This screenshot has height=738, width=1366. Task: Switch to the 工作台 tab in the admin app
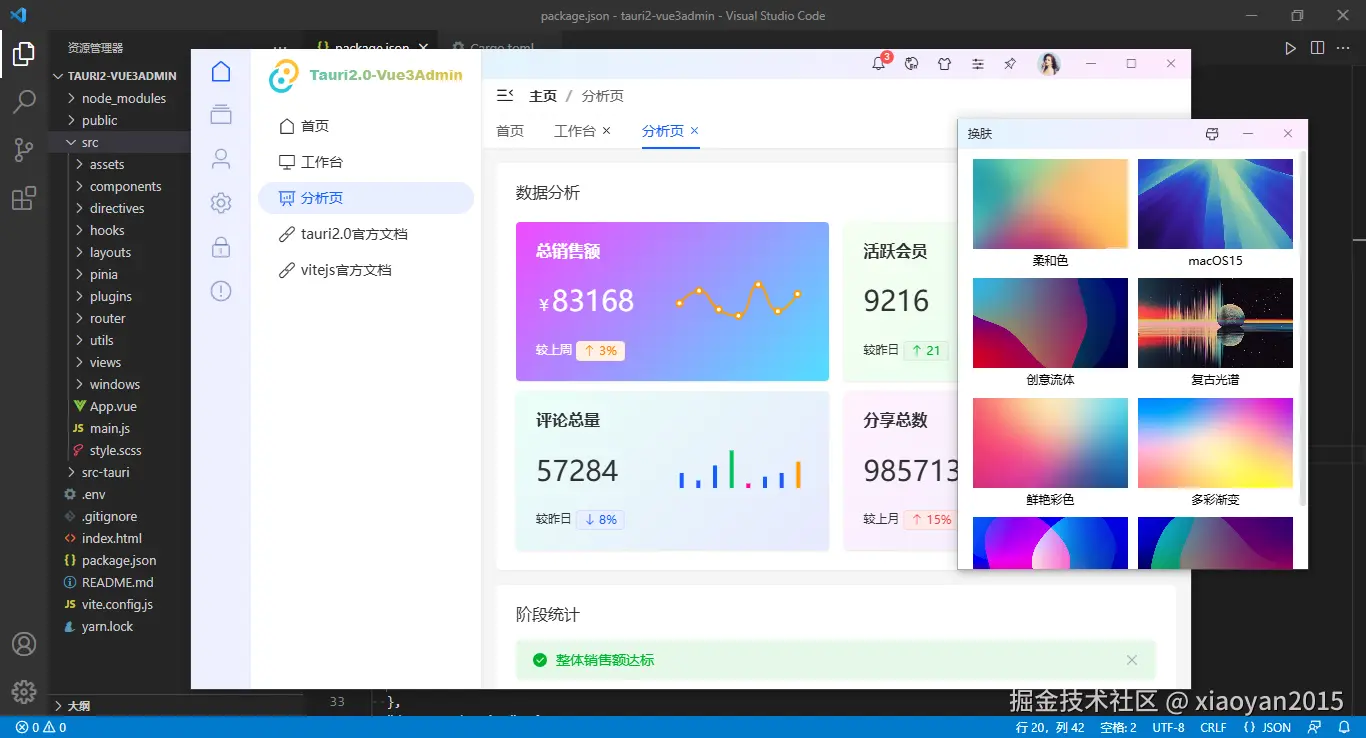575,130
